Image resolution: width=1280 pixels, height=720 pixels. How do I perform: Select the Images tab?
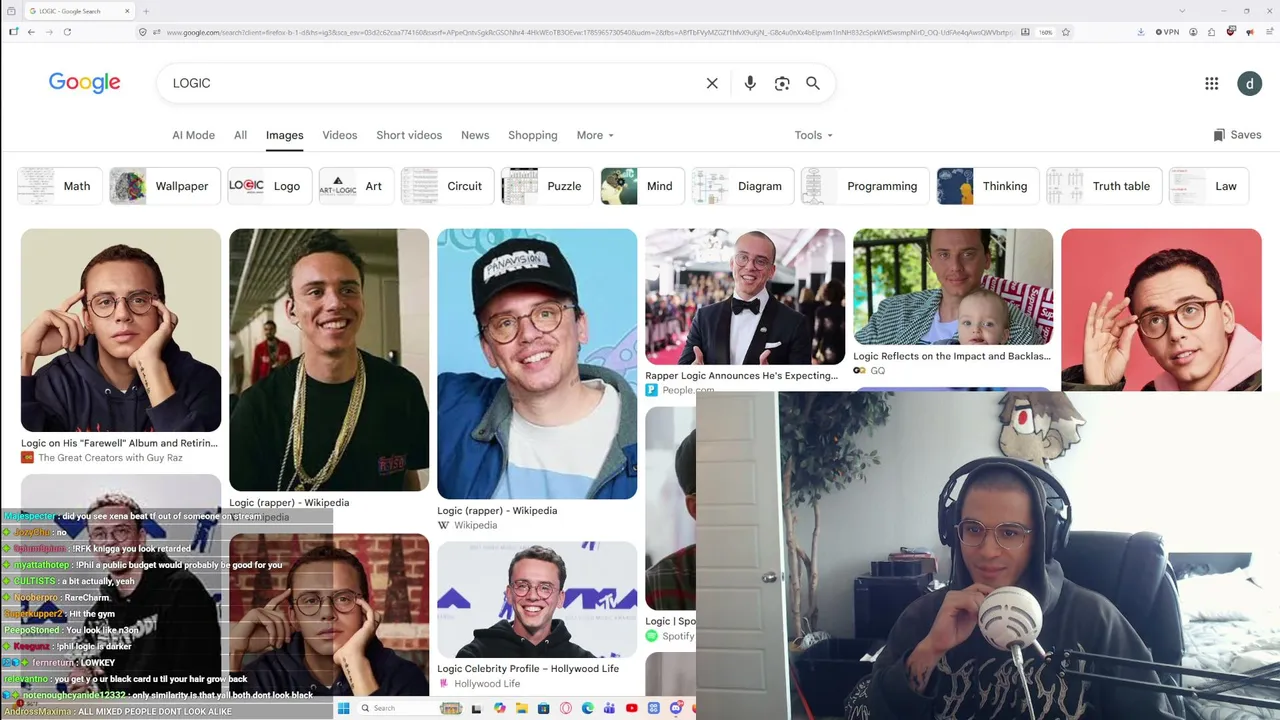coord(284,135)
